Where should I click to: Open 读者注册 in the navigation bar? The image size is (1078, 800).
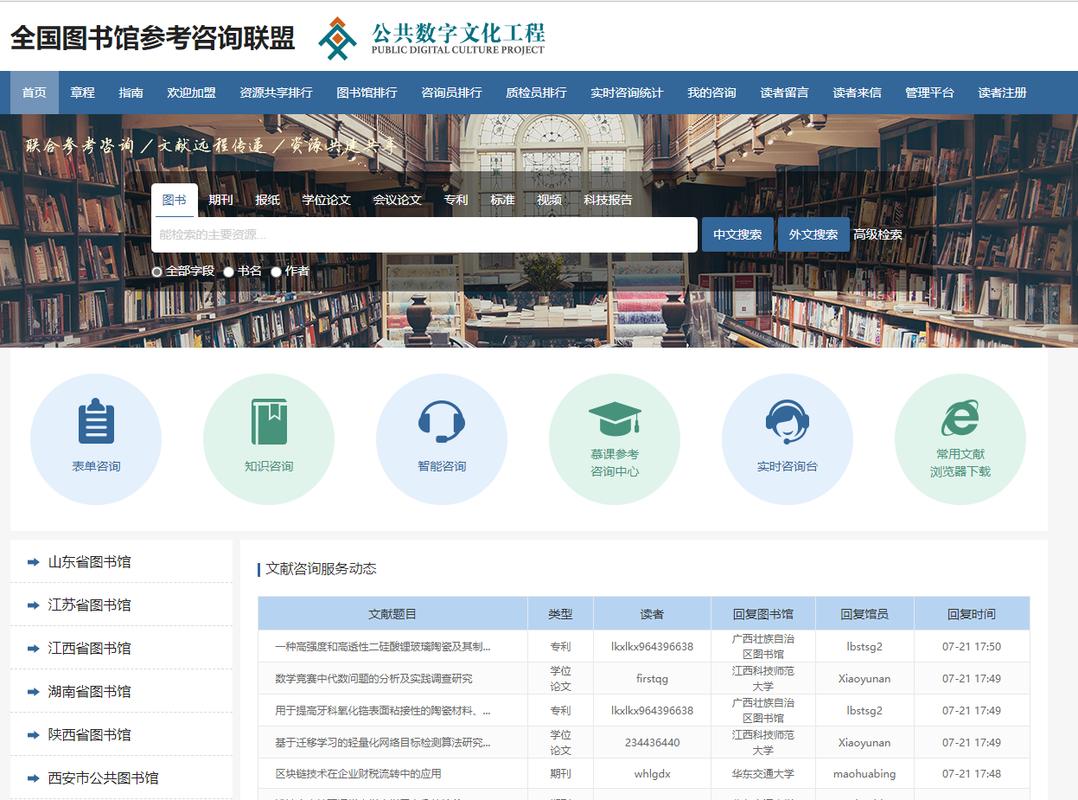1002,93
